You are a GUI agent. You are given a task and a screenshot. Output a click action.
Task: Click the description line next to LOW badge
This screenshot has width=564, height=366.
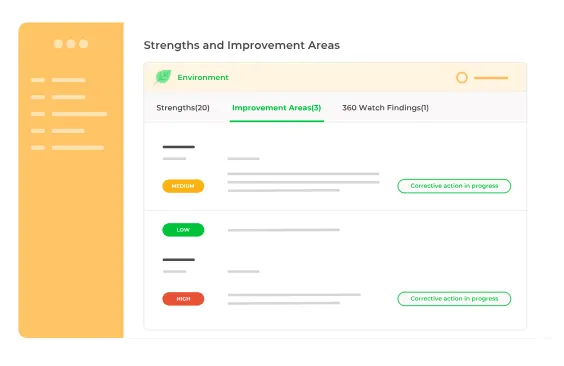[284, 230]
